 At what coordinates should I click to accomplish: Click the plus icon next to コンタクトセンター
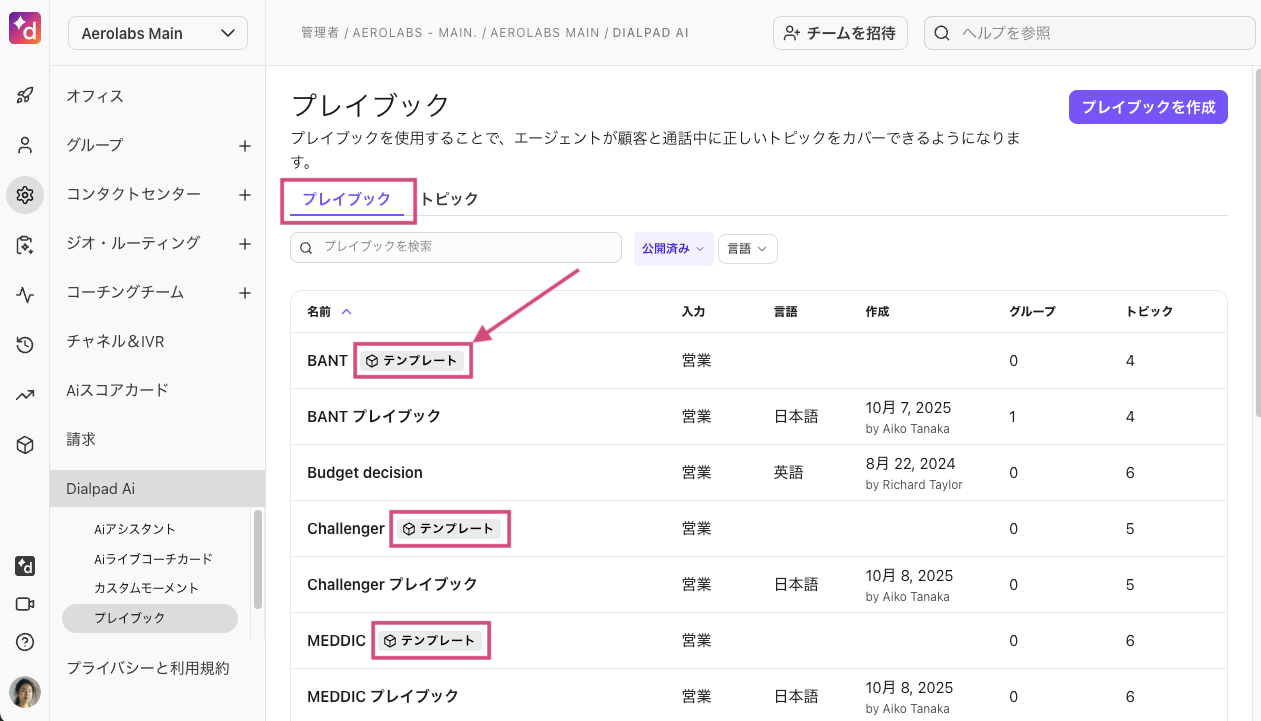pyautogui.click(x=245, y=195)
